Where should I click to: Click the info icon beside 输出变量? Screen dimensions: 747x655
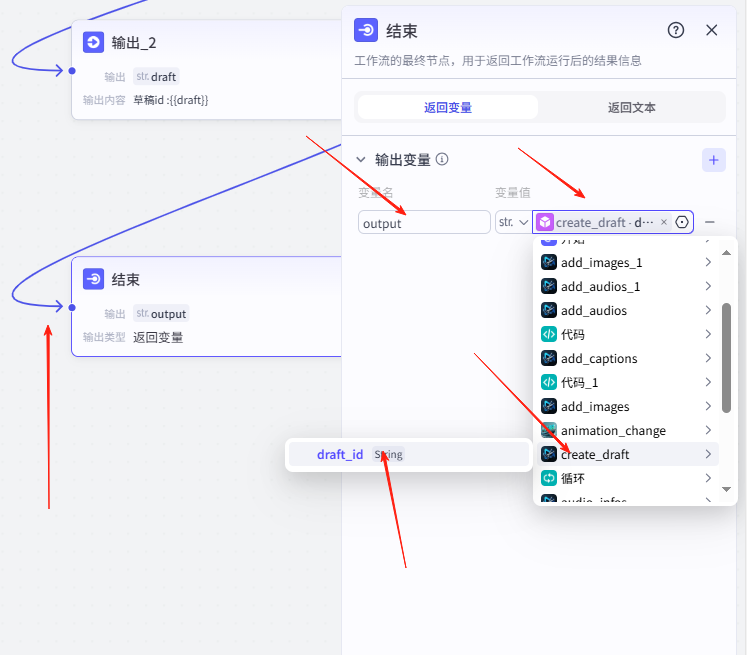pos(442,159)
